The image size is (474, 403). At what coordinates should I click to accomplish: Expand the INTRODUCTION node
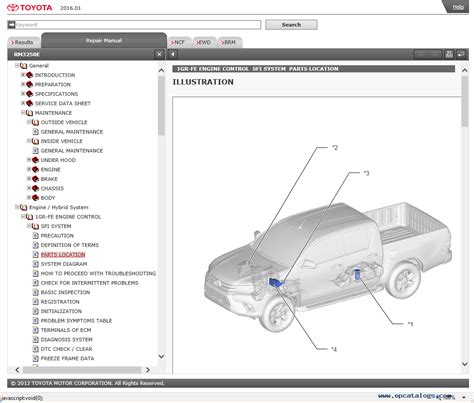click(23, 75)
